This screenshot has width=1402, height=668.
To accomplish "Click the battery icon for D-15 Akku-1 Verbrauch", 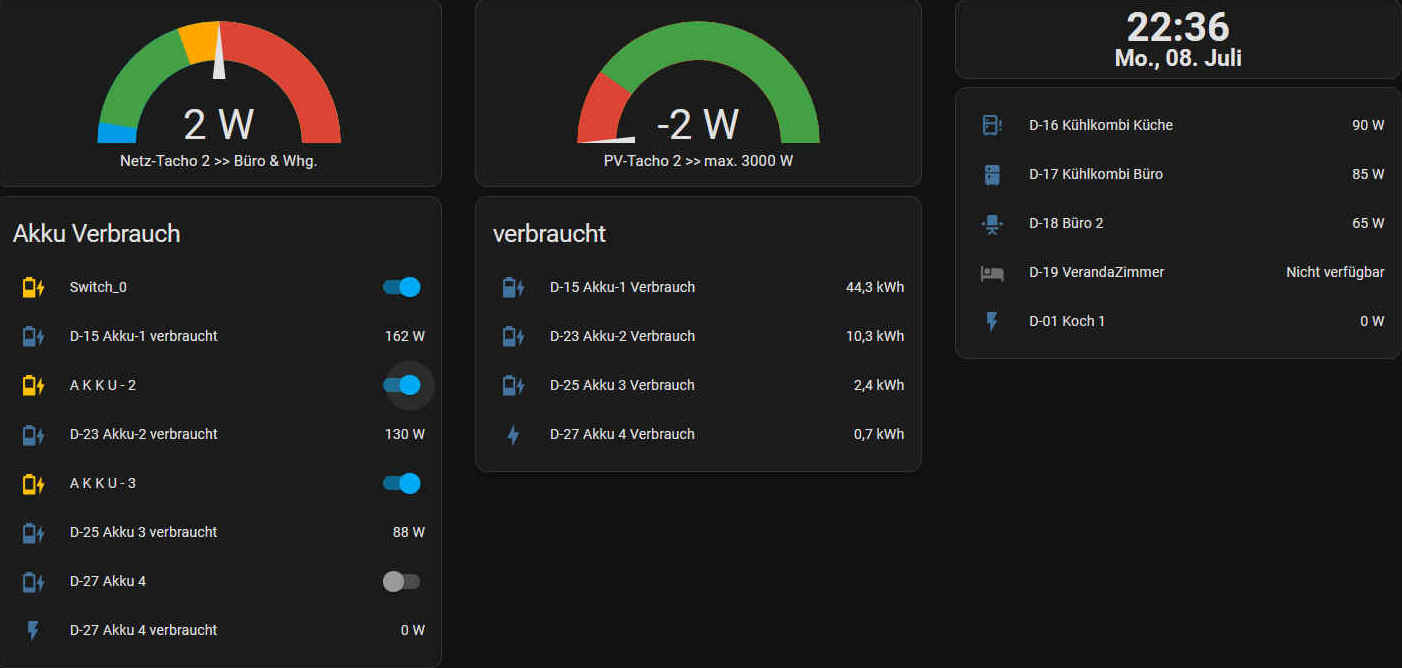I will coord(513,288).
